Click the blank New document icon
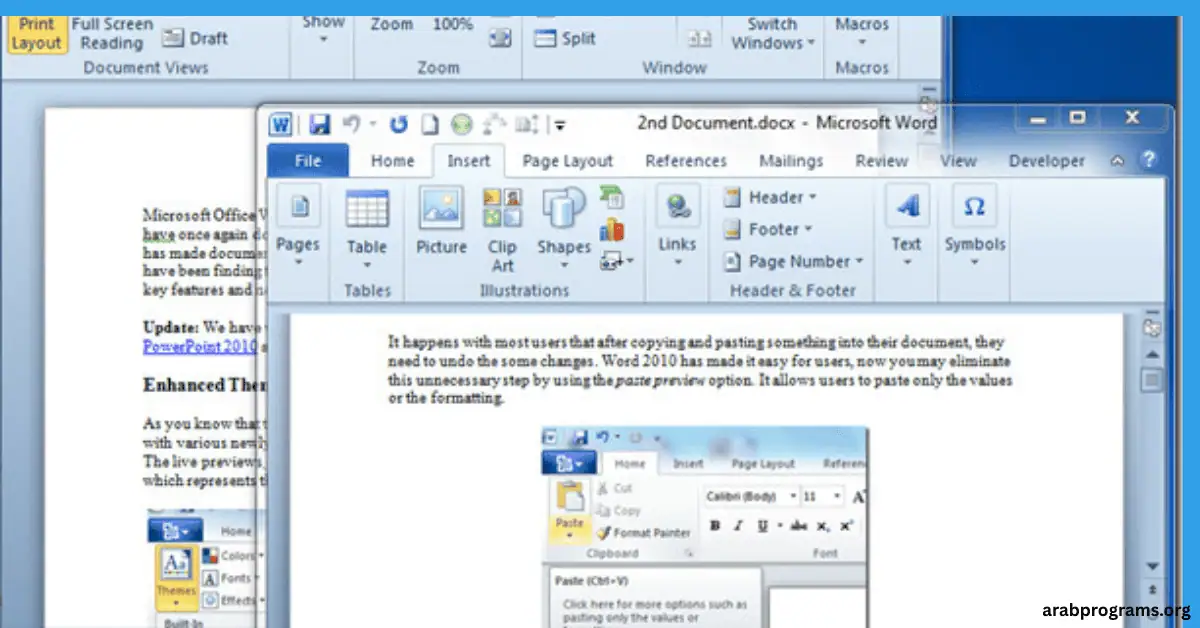Image resolution: width=1200 pixels, height=628 pixels. (429, 125)
